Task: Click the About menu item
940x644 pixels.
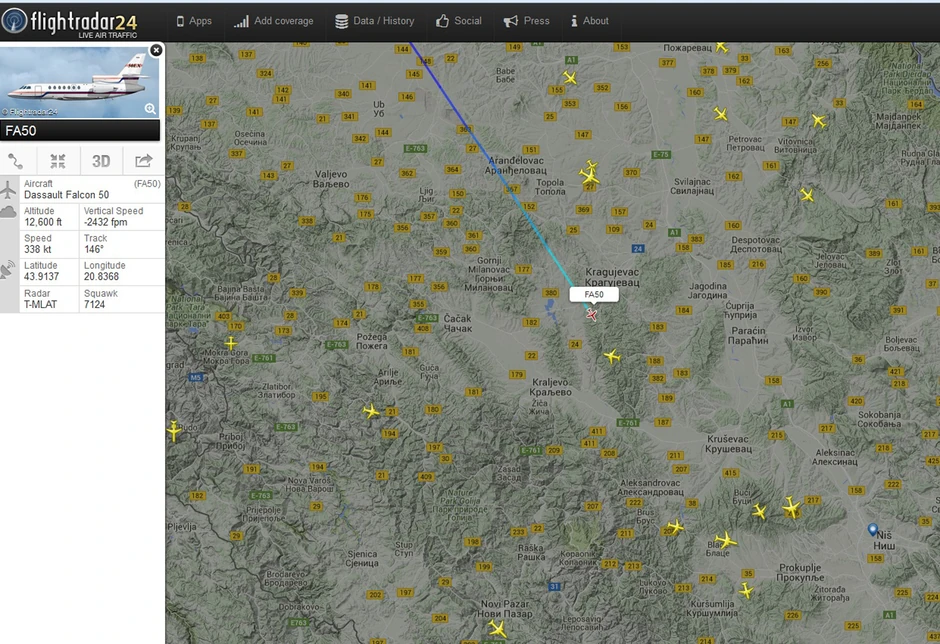Action: click(x=589, y=20)
